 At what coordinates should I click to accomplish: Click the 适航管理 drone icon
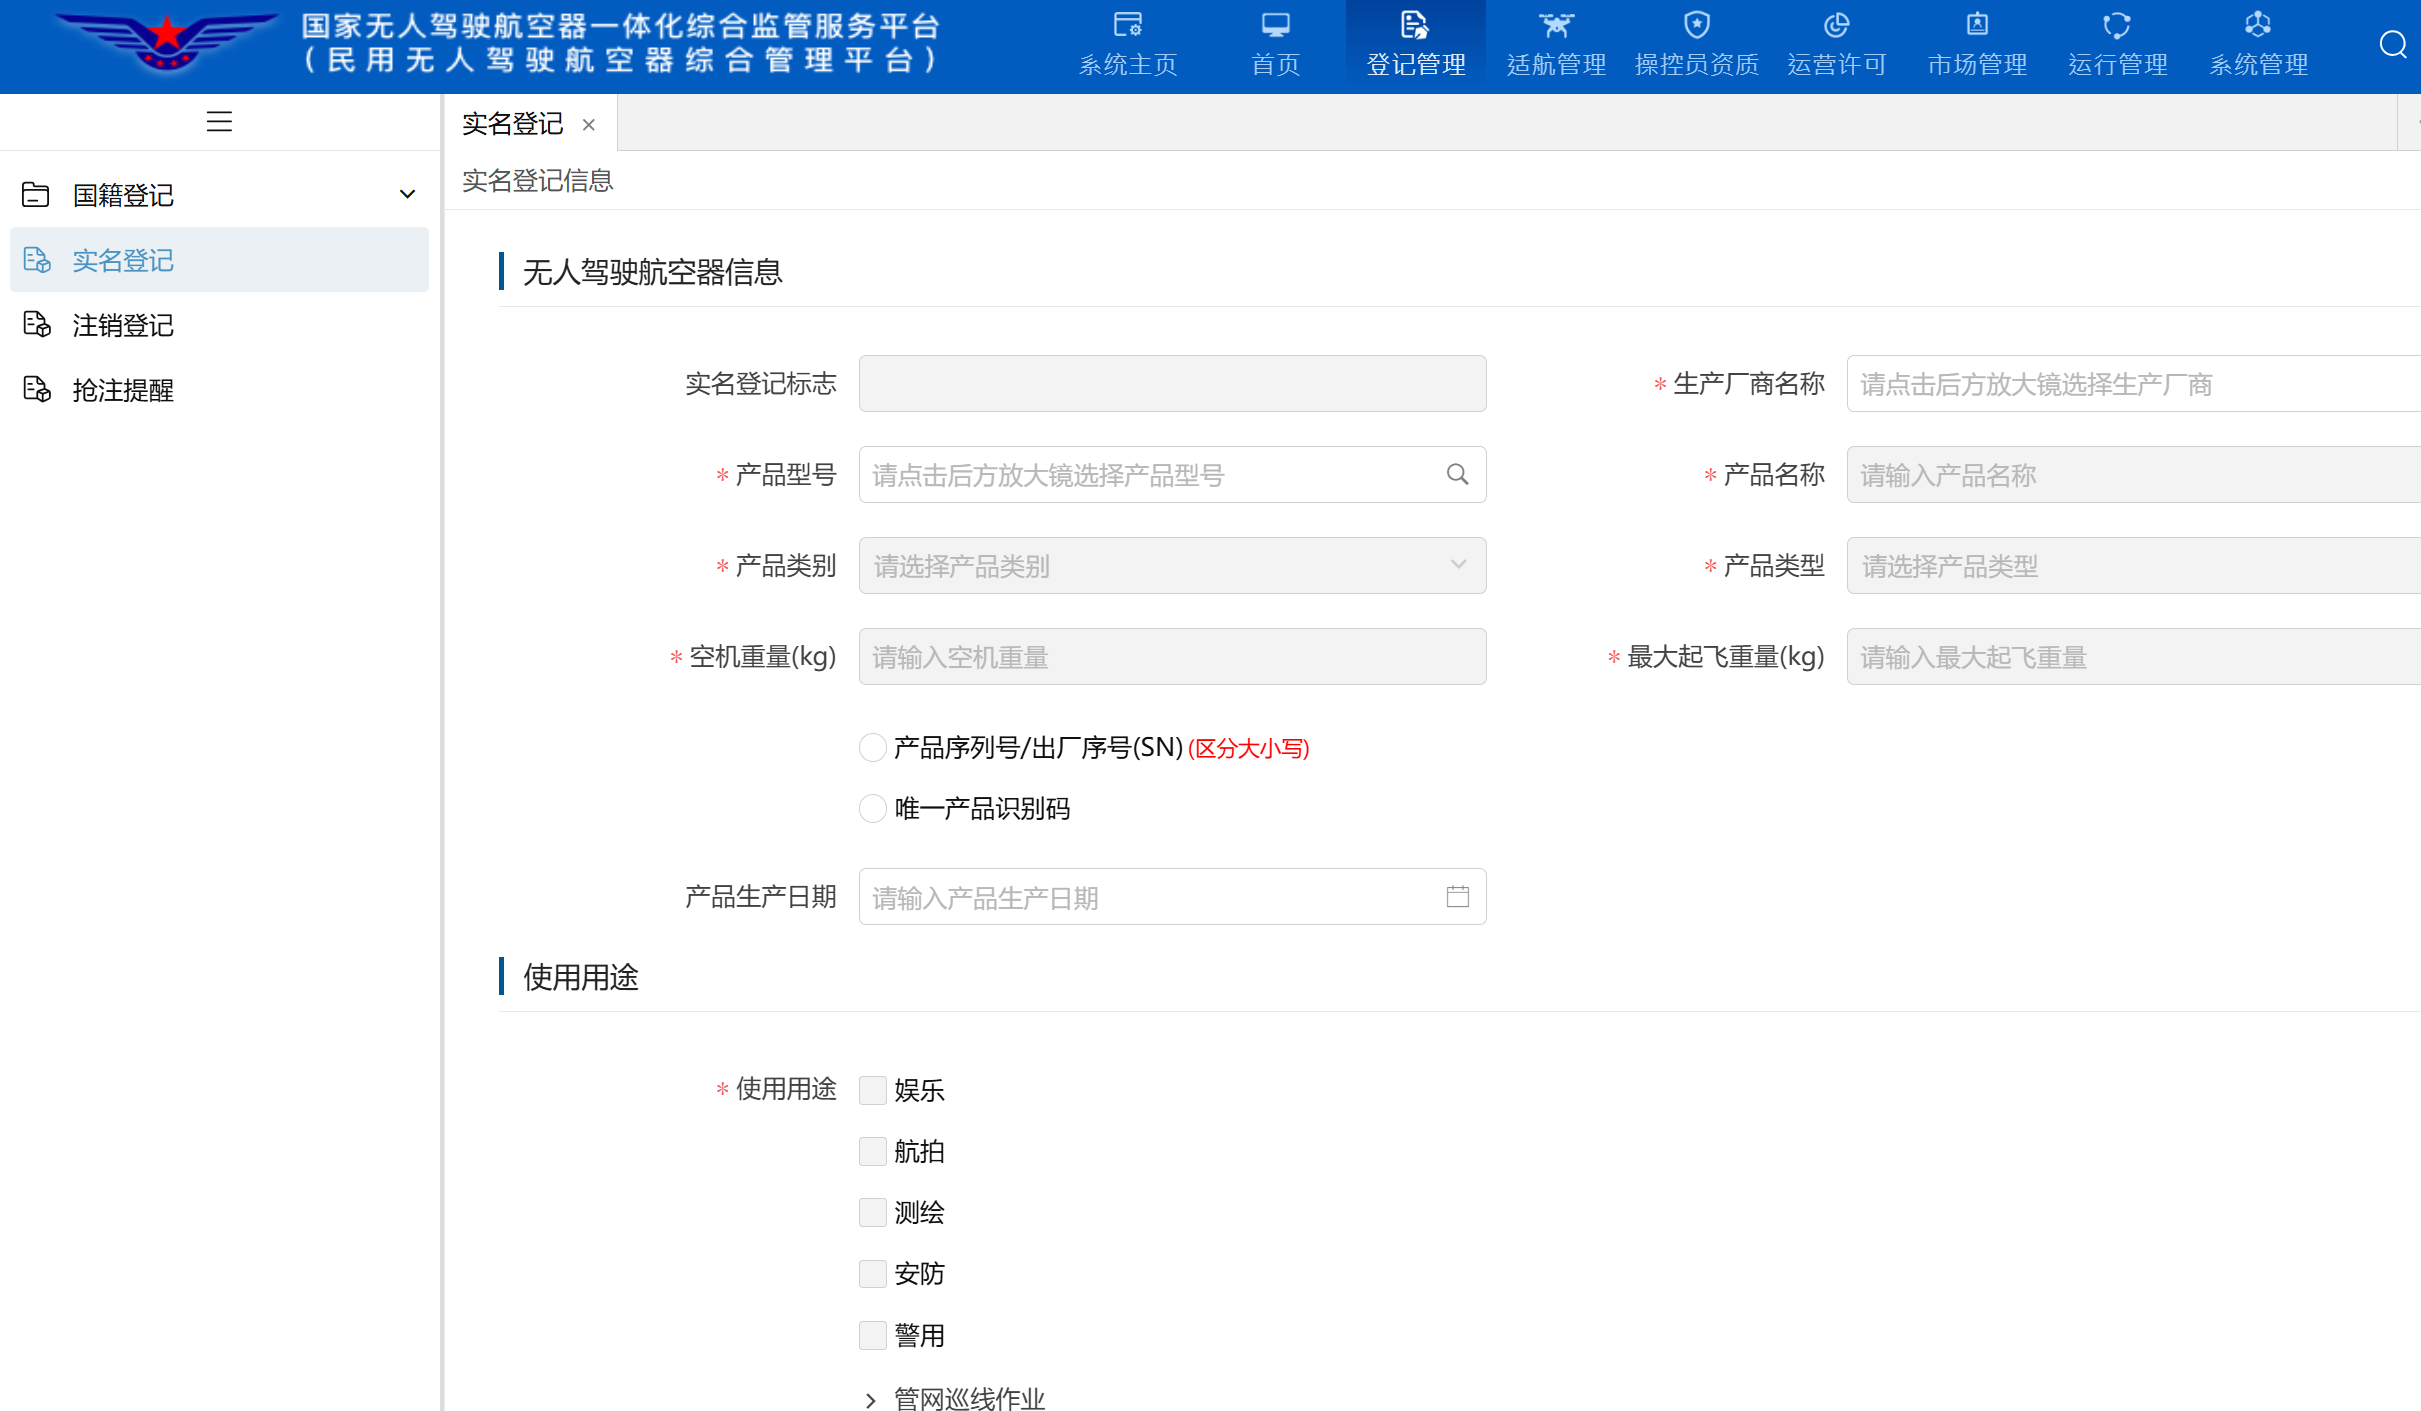coord(1556,24)
